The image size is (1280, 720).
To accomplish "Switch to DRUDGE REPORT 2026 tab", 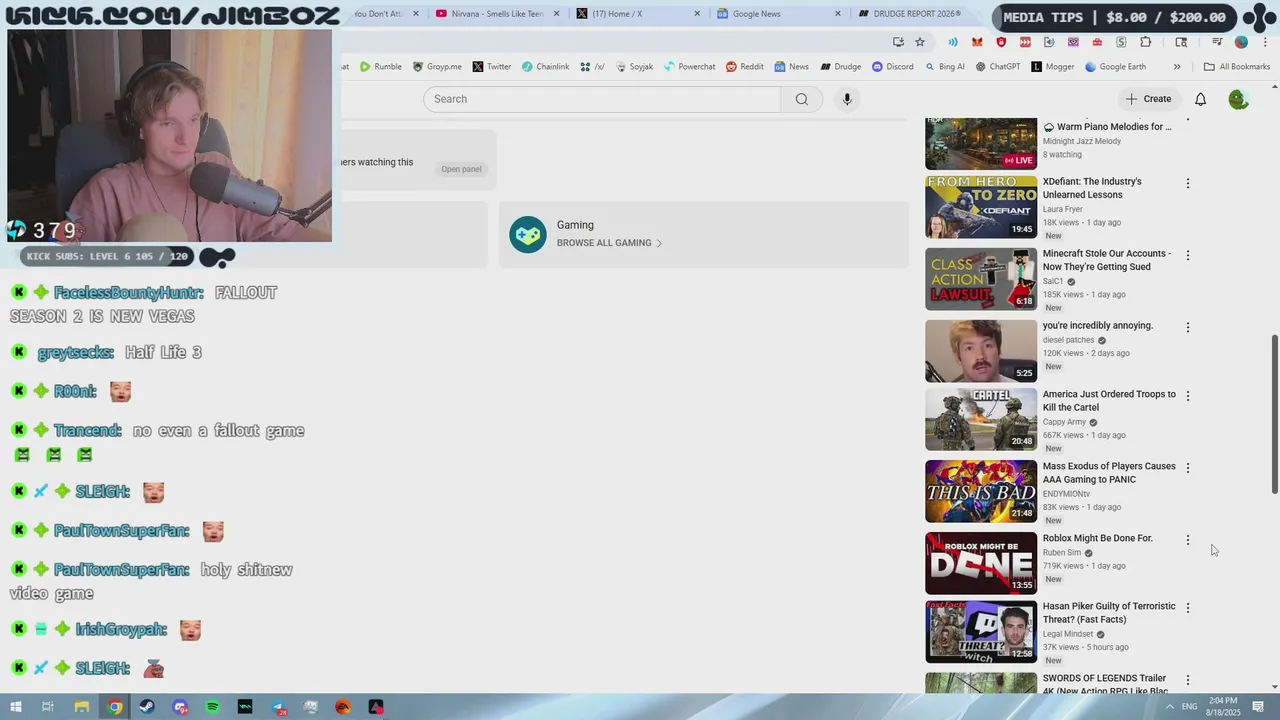I will click(x=912, y=14).
